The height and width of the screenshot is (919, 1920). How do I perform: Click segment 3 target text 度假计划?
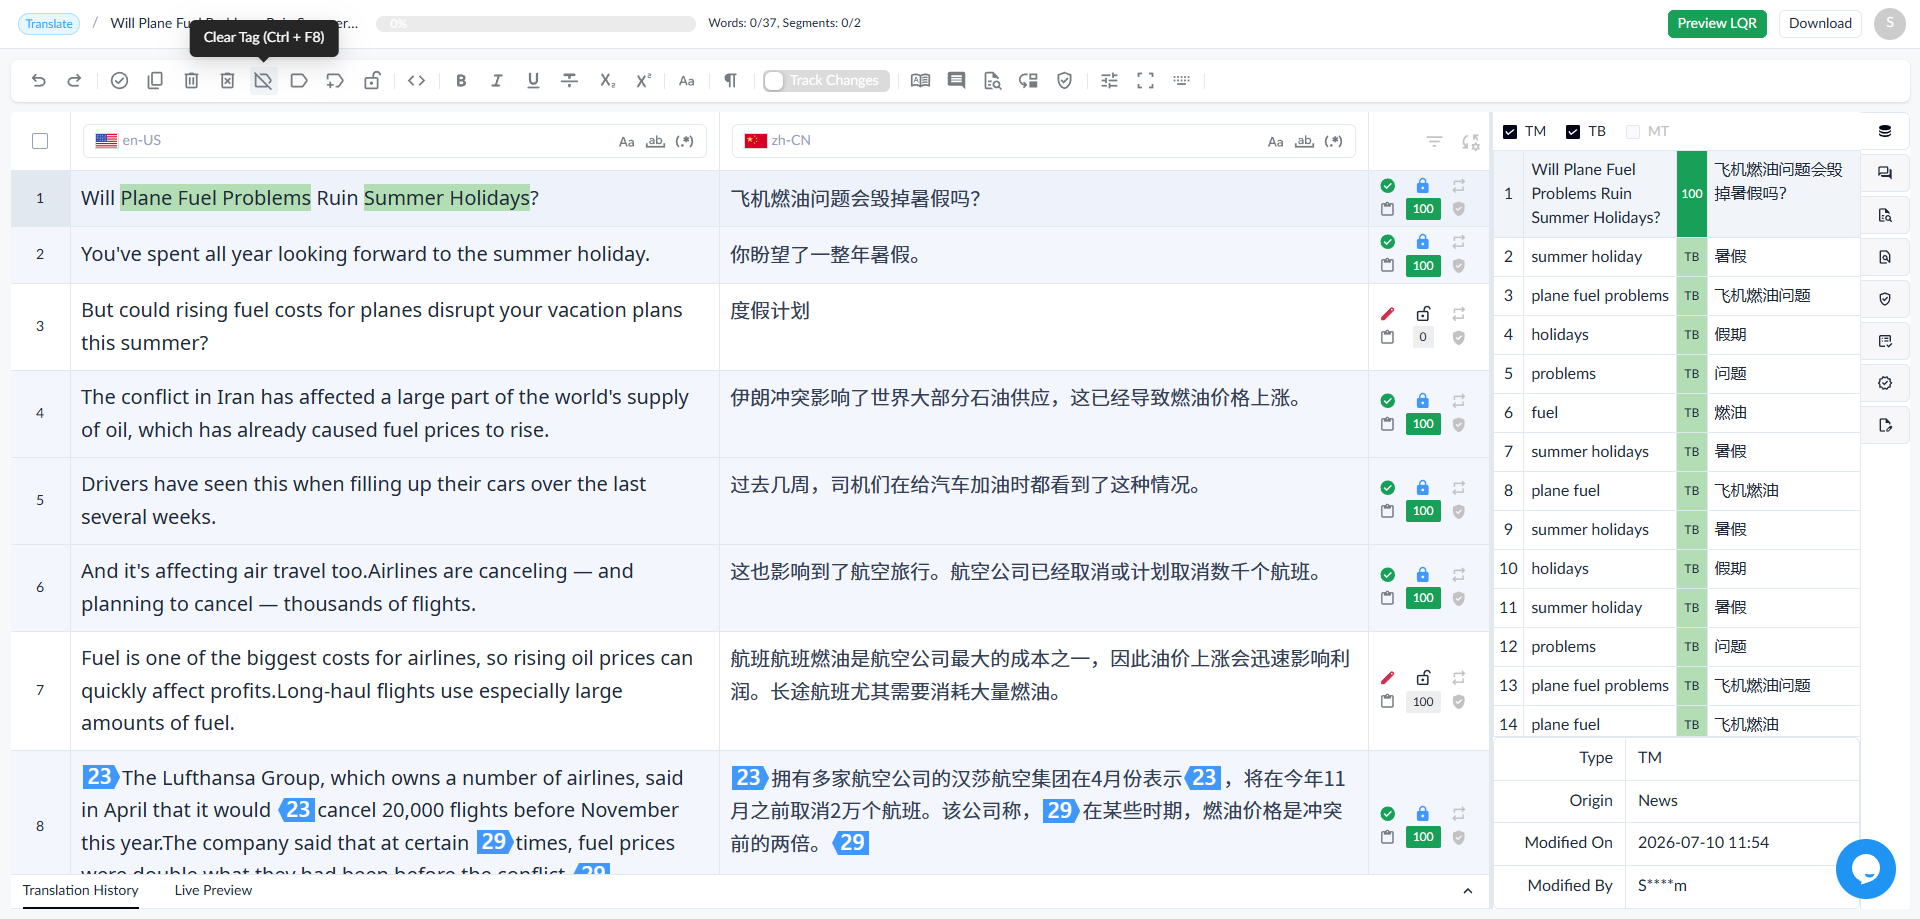point(770,311)
